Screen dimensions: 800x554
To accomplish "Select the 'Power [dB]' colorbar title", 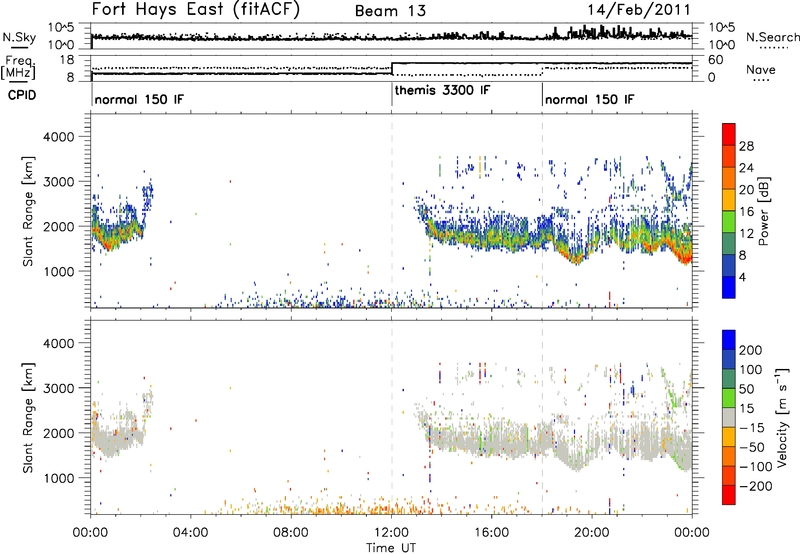I will click(764, 211).
